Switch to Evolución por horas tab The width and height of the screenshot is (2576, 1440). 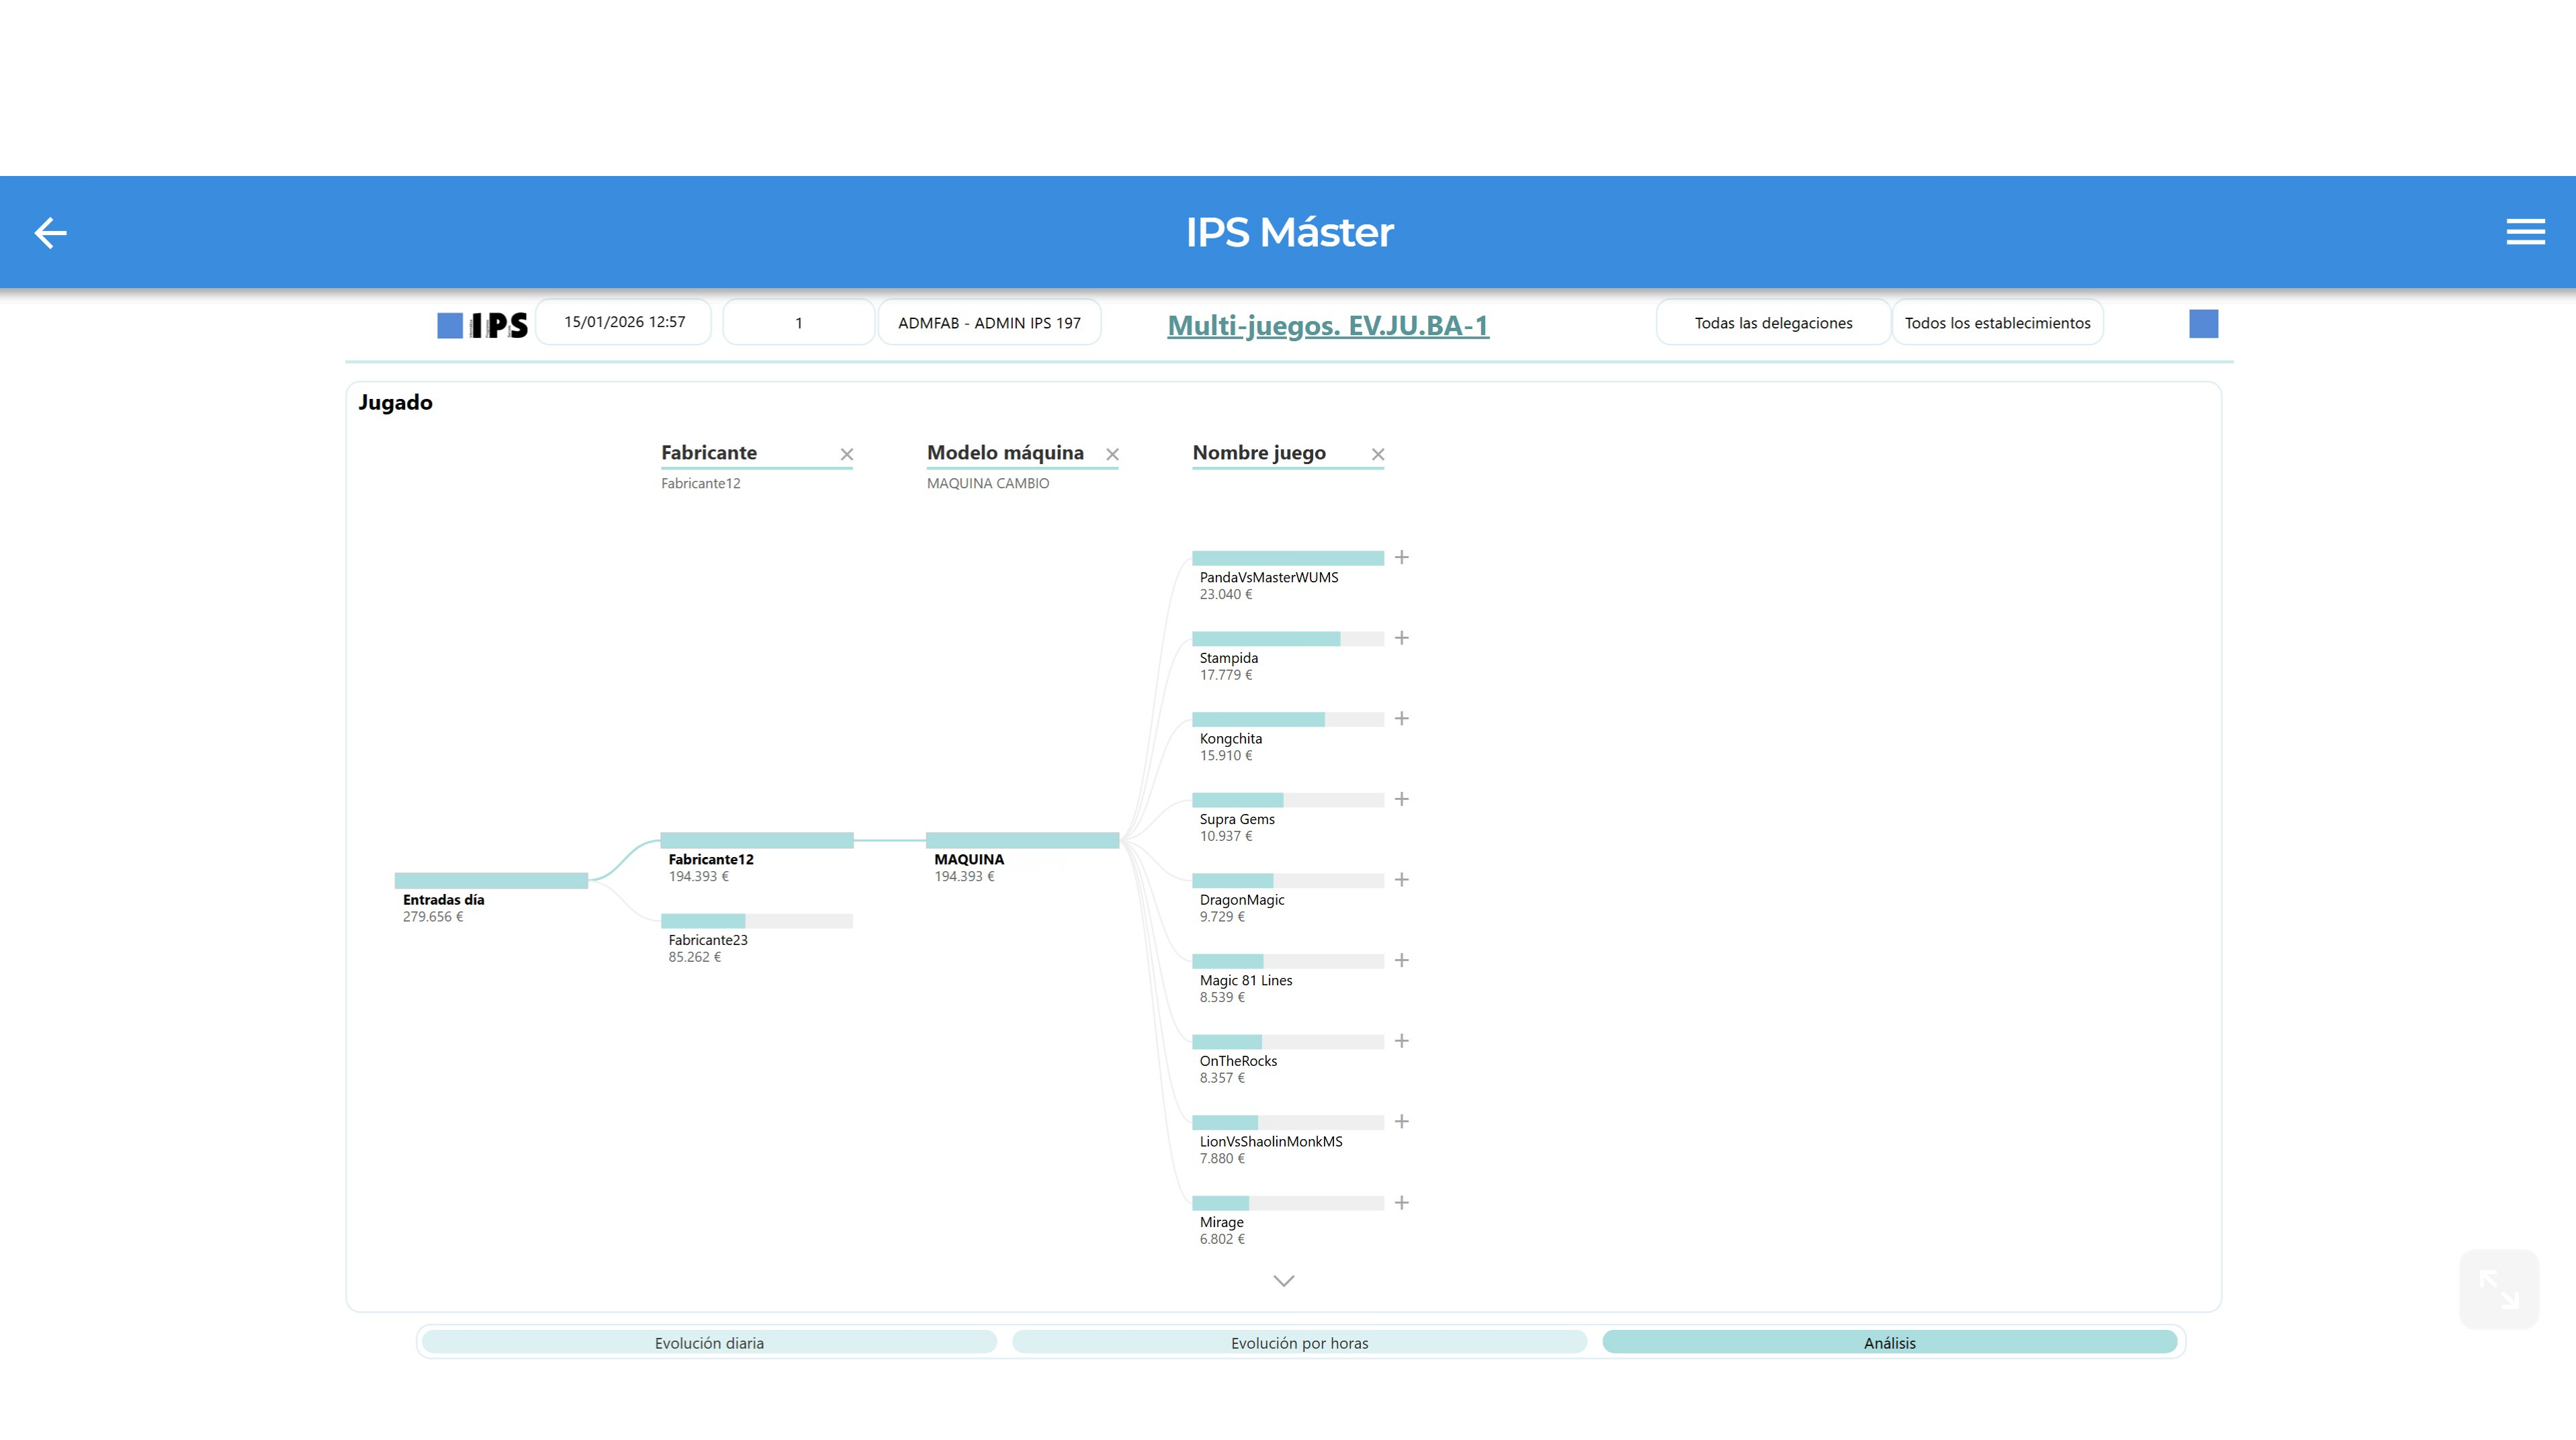1299,1343
